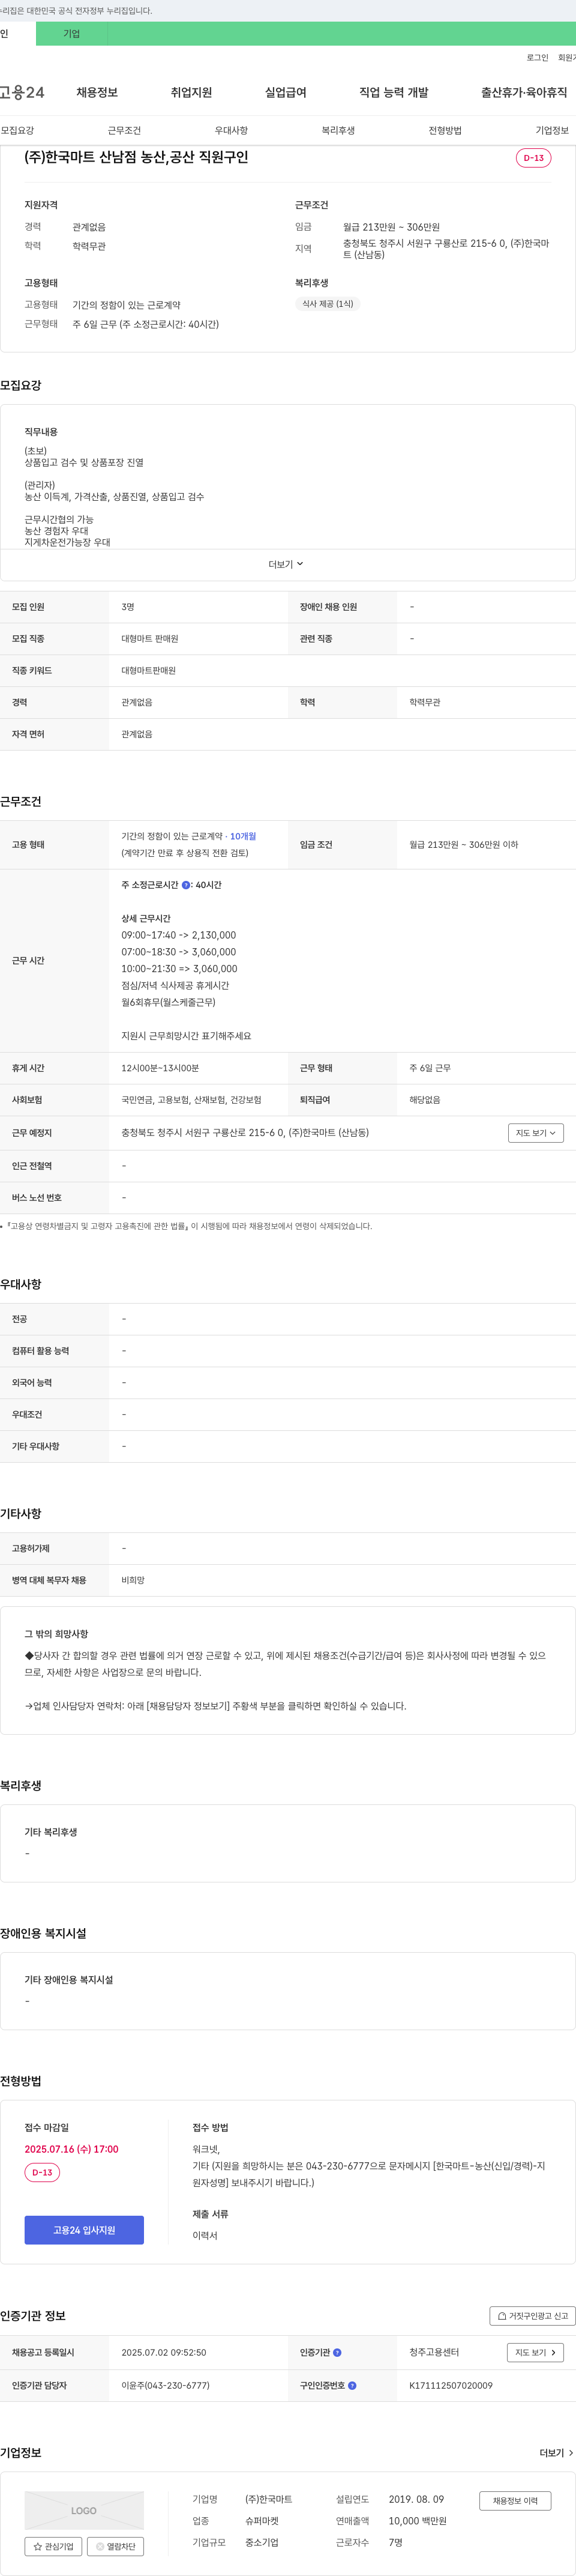Open the 출산휴가·육아휴직 menu
Image resolution: width=576 pixels, height=2576 pixels.
[524, 92]
